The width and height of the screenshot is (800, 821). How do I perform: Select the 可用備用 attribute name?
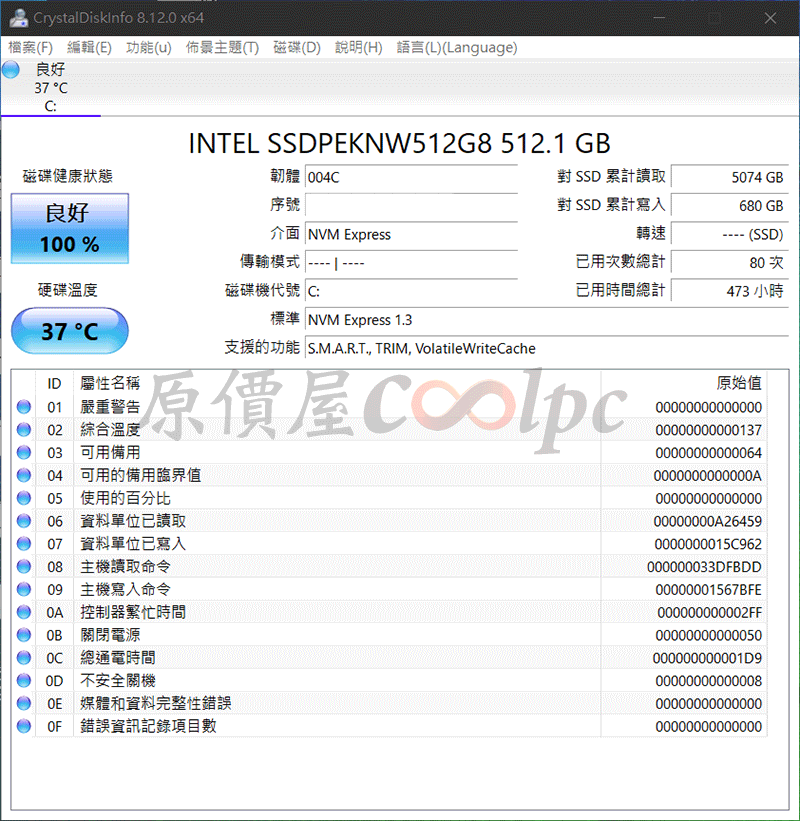(110, 452)
